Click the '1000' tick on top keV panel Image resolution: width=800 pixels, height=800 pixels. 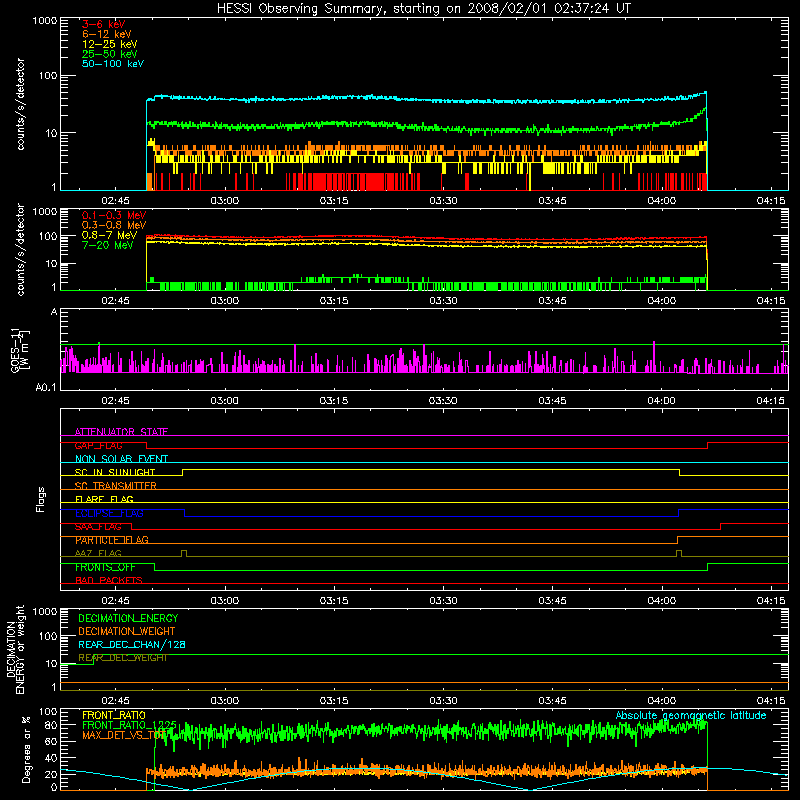click(x=45, y=21)
